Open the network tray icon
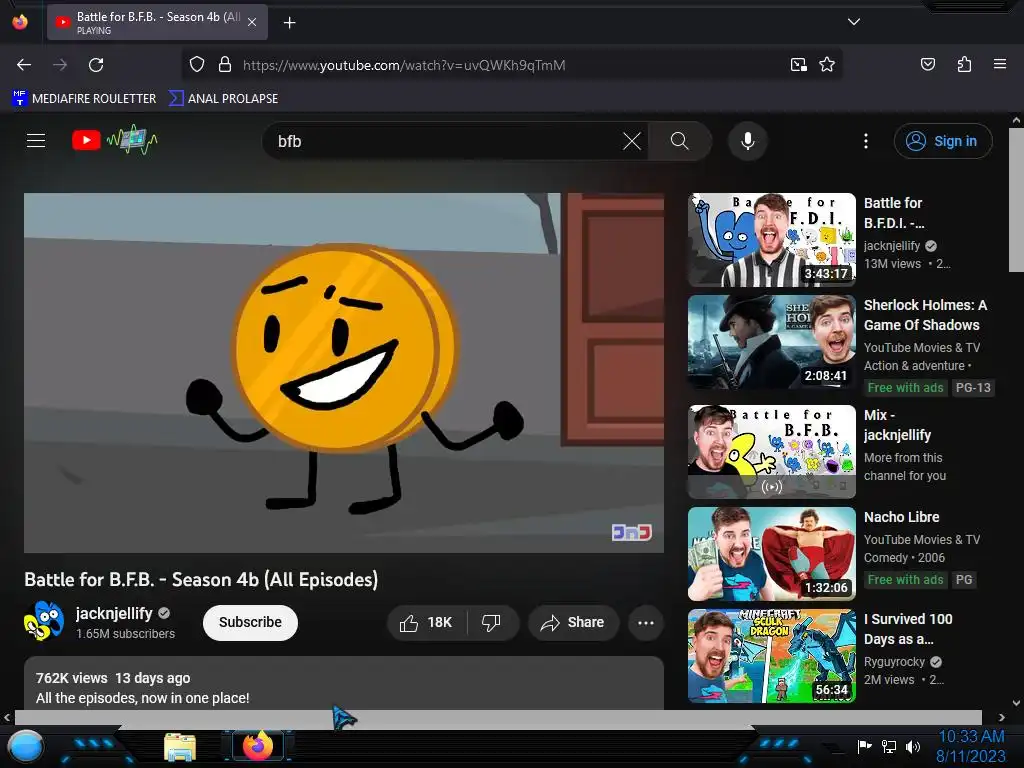The height and width of the screenshot is (768, 1024). pos(889,746)
